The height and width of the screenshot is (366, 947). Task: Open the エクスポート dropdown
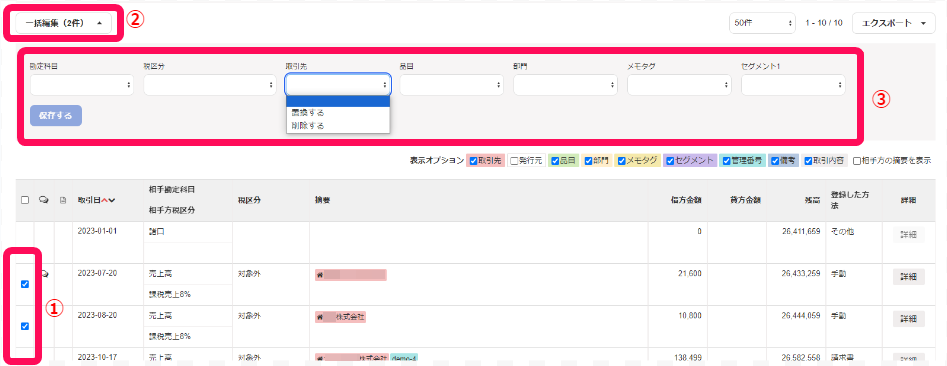(x=893, y=23)
